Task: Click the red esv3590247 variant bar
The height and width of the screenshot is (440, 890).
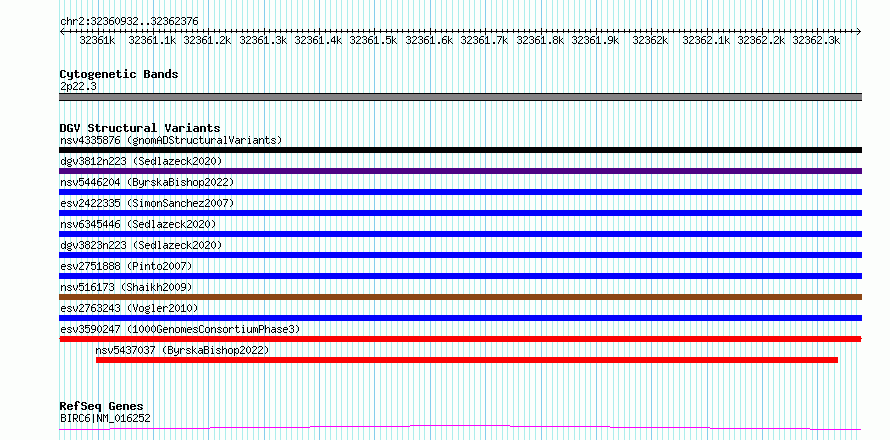Action: (x=460, y=339)
